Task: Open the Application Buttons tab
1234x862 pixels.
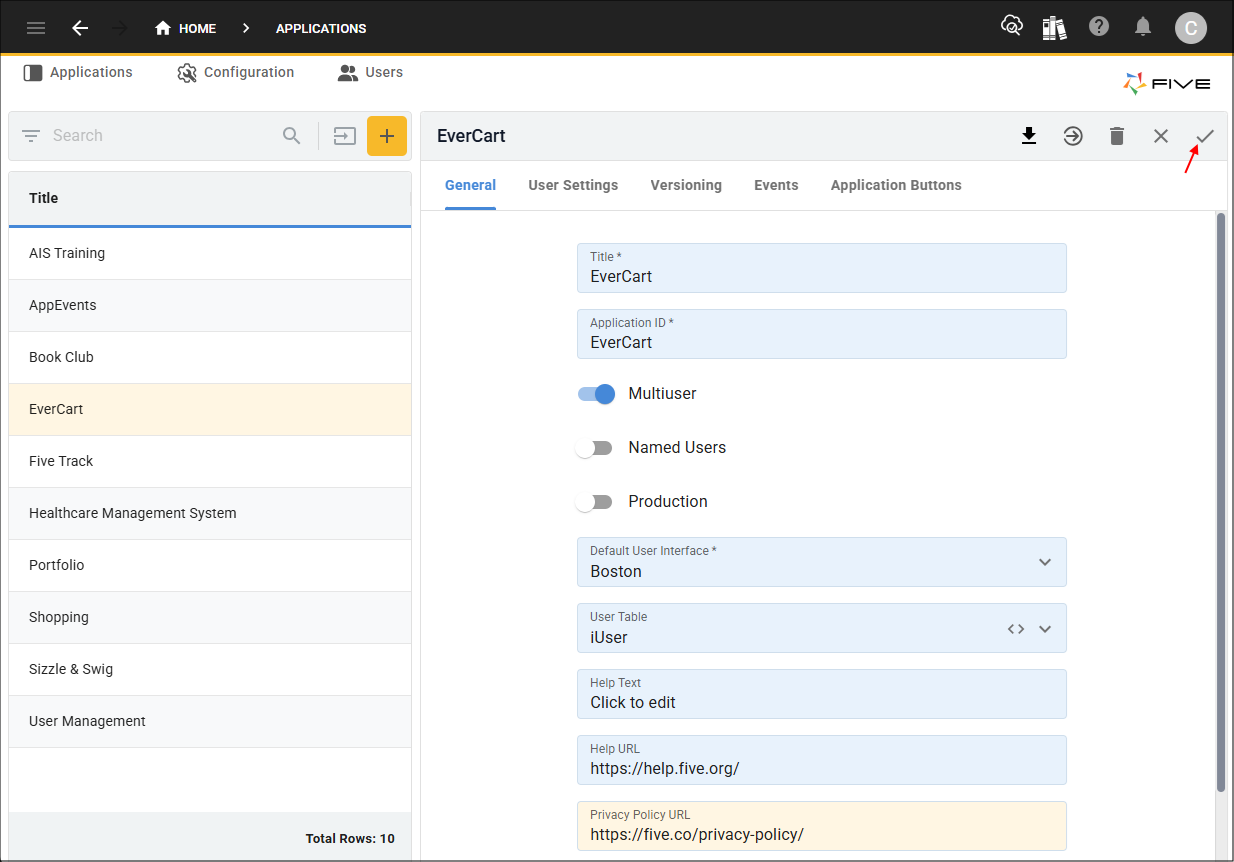Action: click(896, 185)
